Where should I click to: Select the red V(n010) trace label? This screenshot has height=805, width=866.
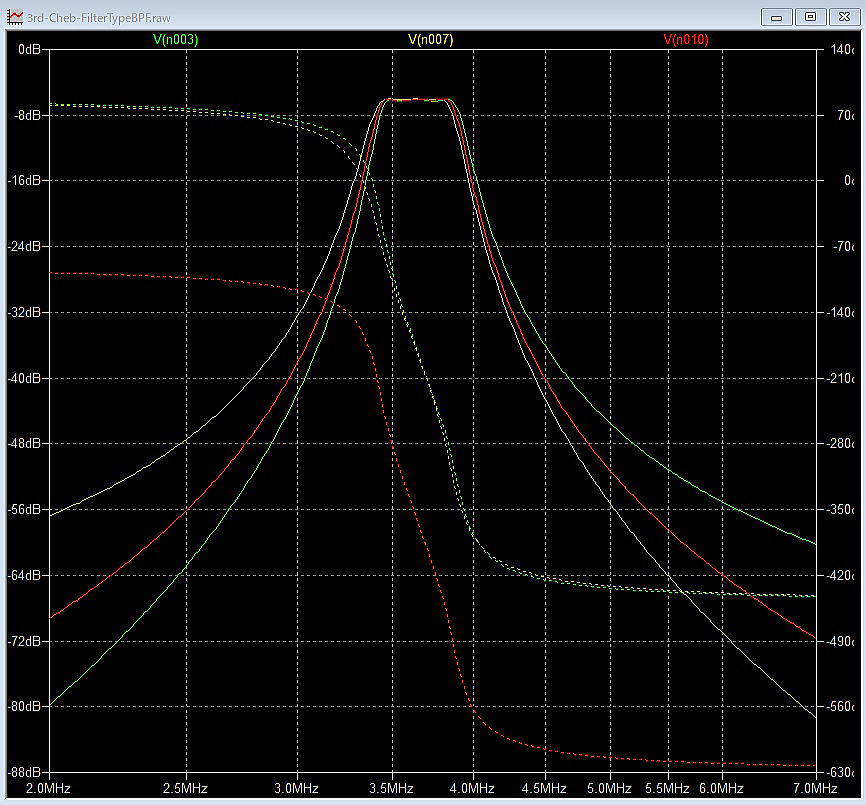685,40
